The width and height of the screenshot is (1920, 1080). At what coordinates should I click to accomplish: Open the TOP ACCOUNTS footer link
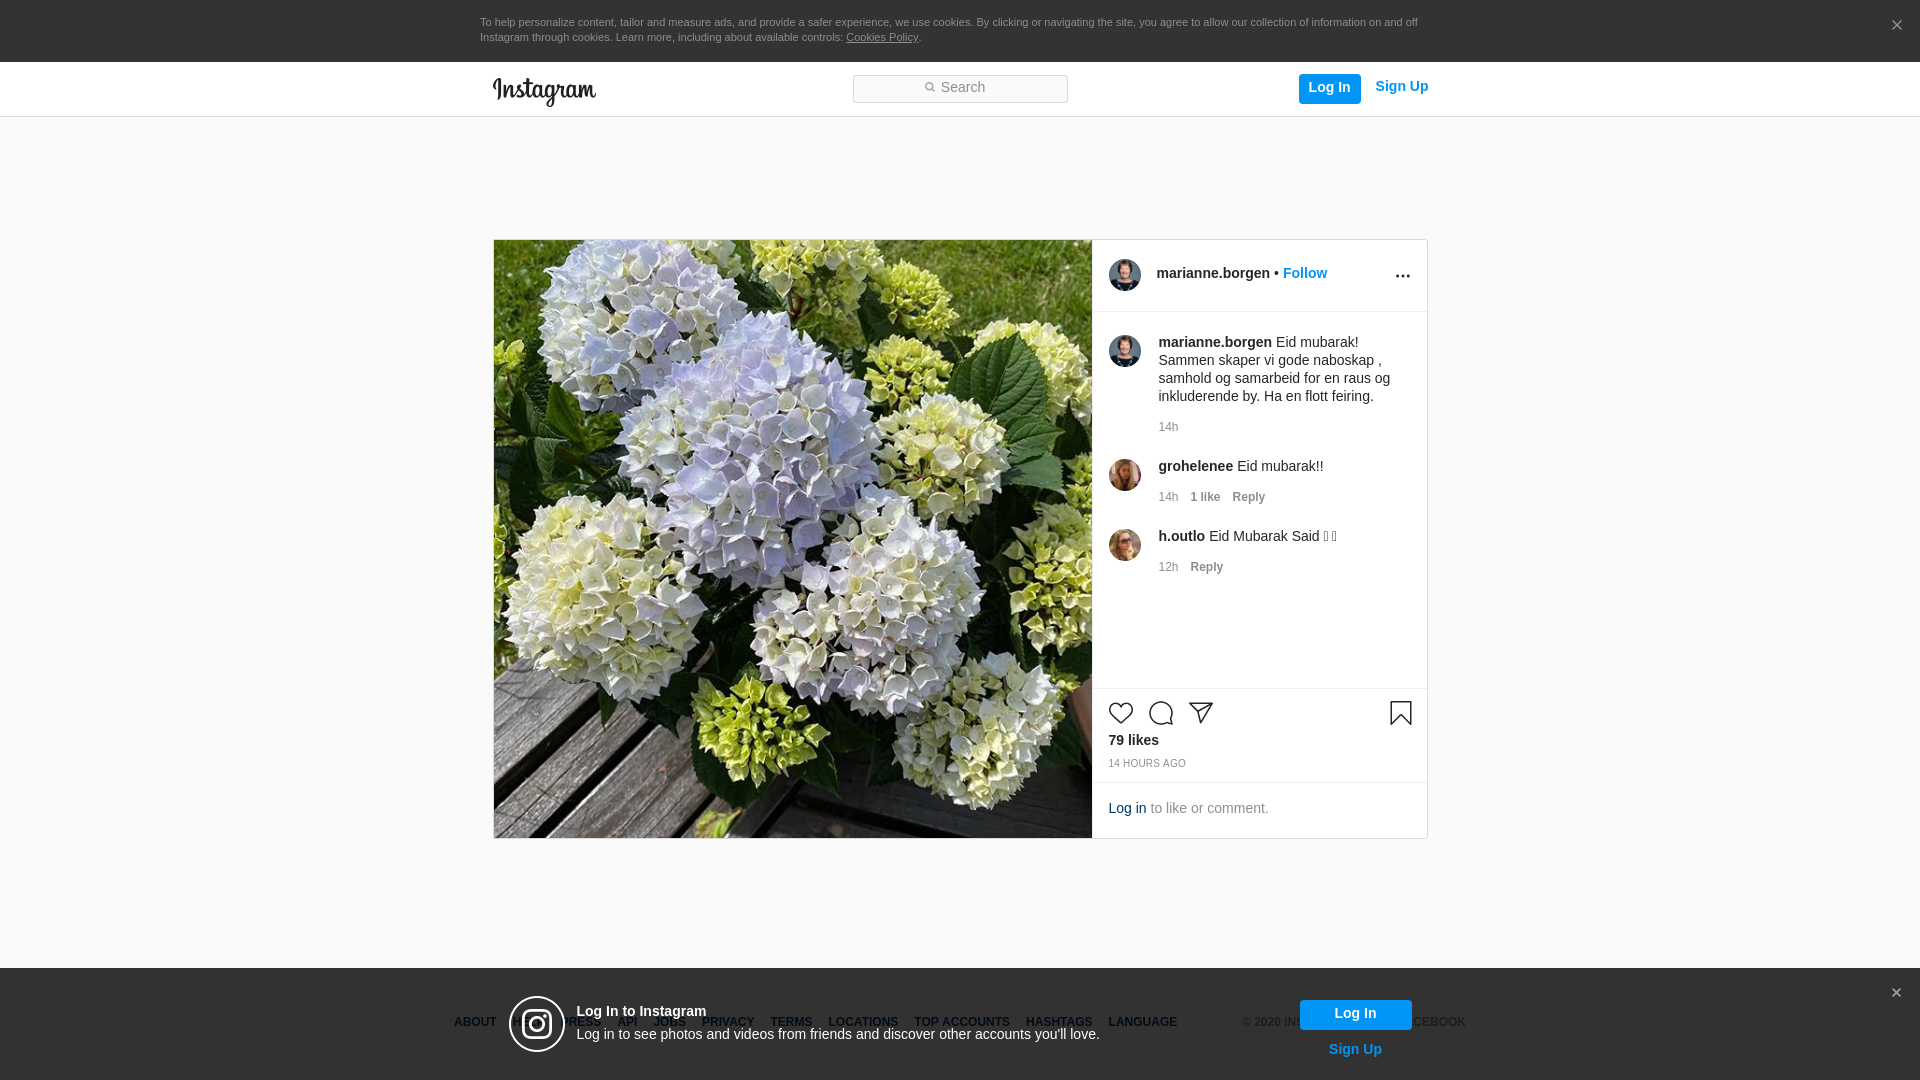click(962, 1022)
